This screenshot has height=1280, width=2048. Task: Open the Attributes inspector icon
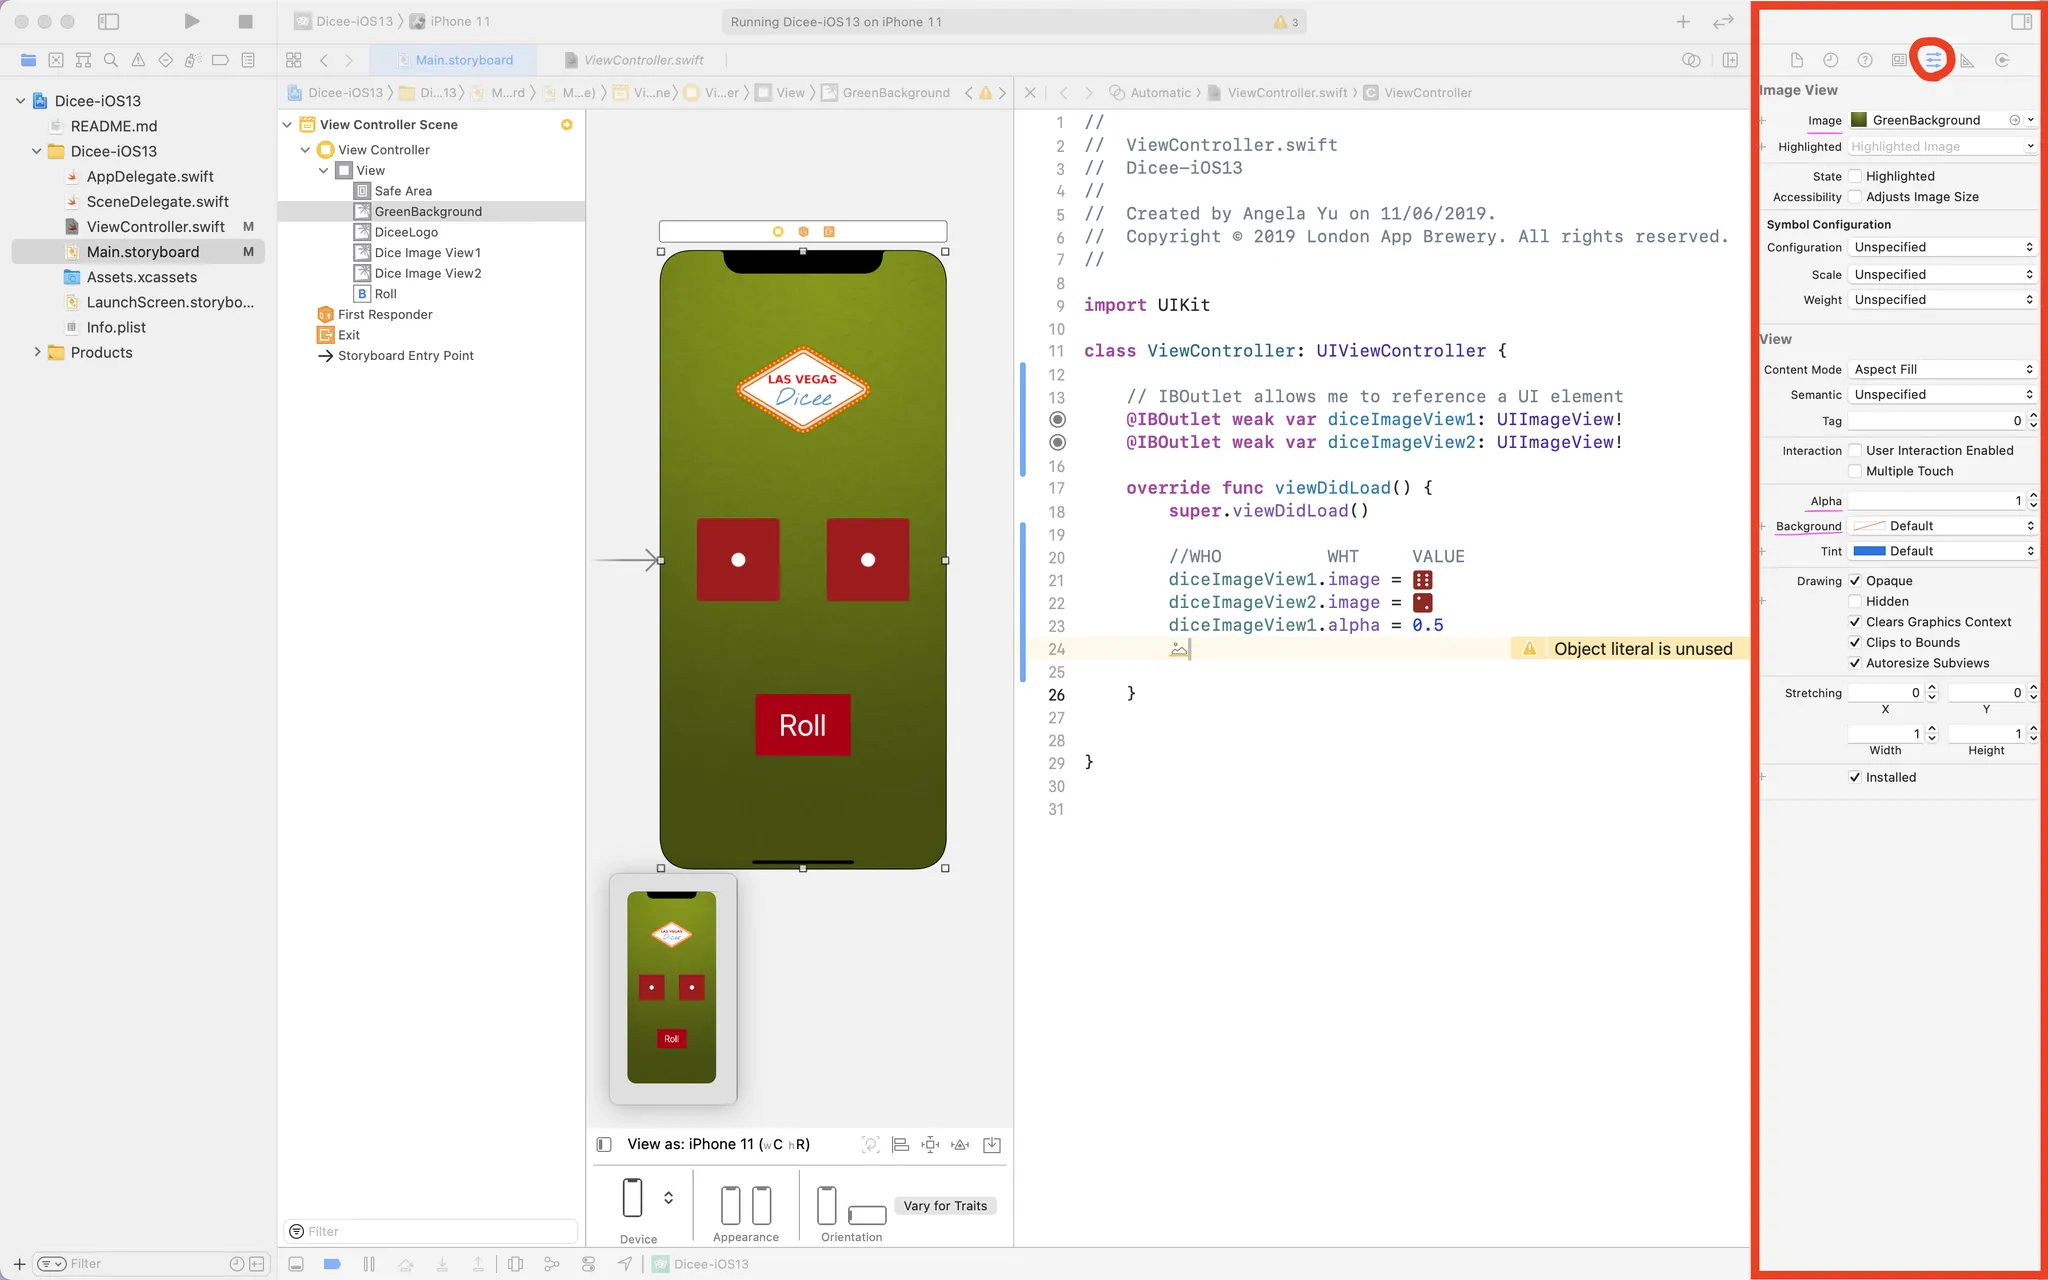(x=1932, y=60)
